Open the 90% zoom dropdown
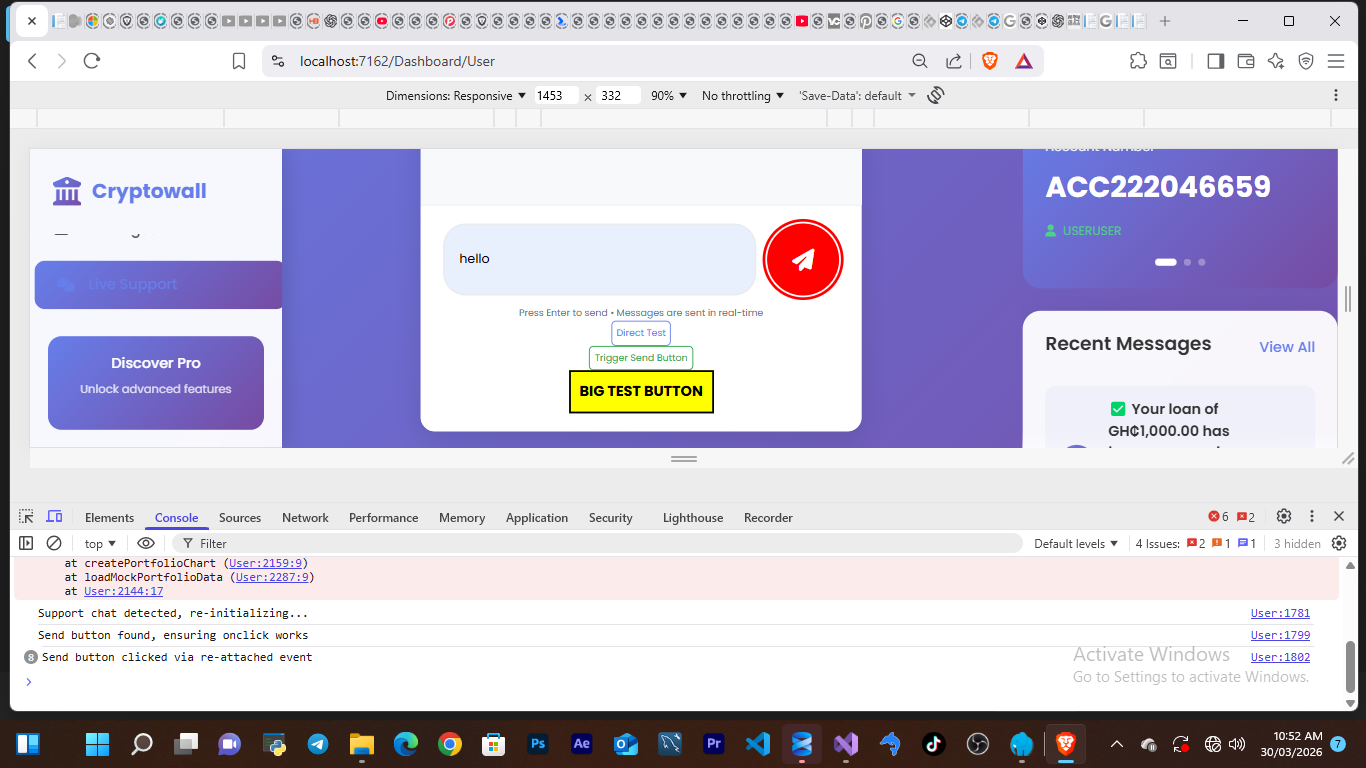1366x768 pixels. pyautogui.click(x=669, y=96)
